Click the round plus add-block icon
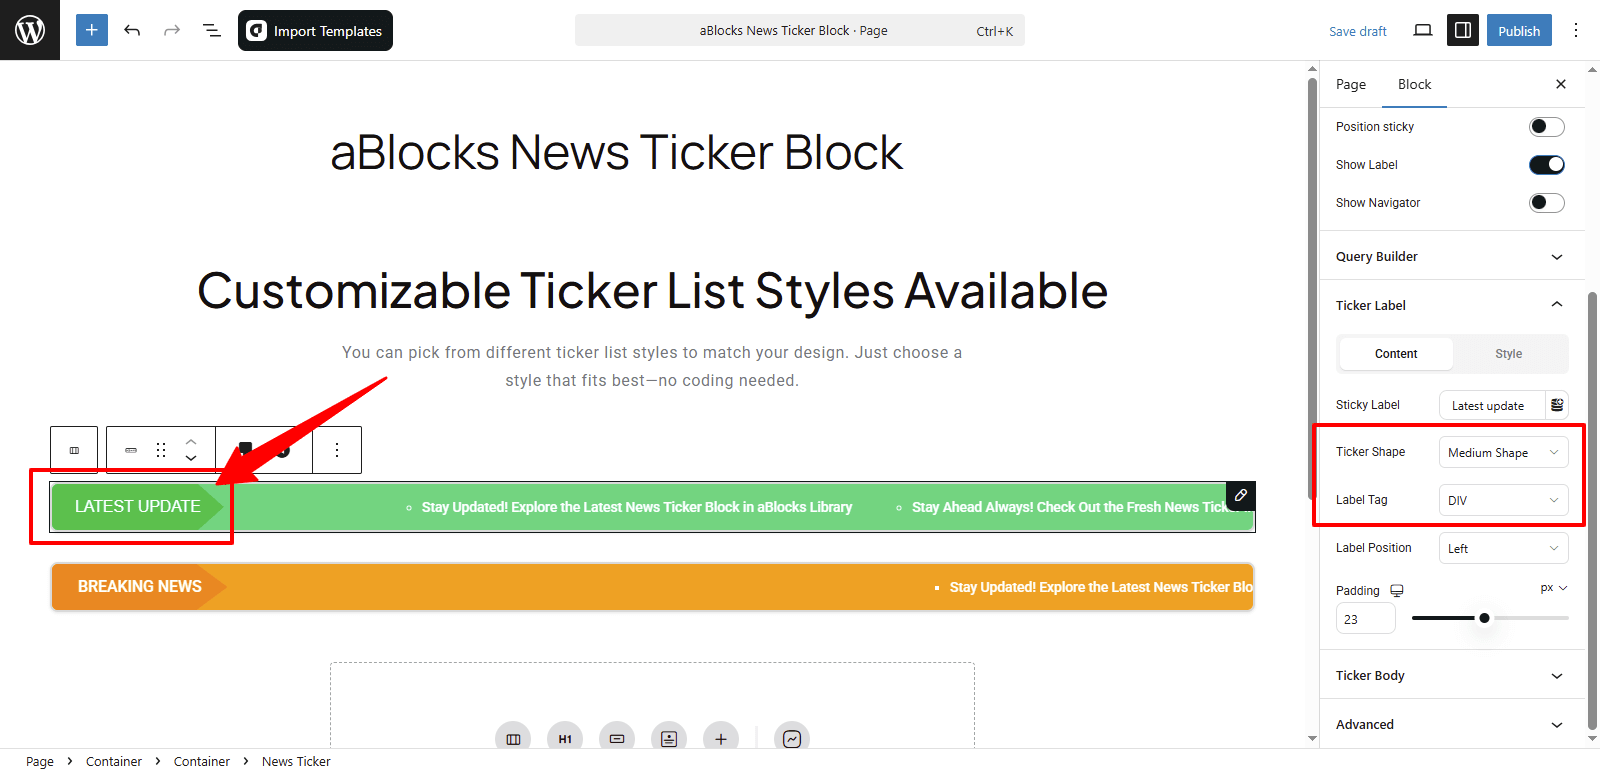Viewport: 1600px width, 773px height. tap(721, 739)
